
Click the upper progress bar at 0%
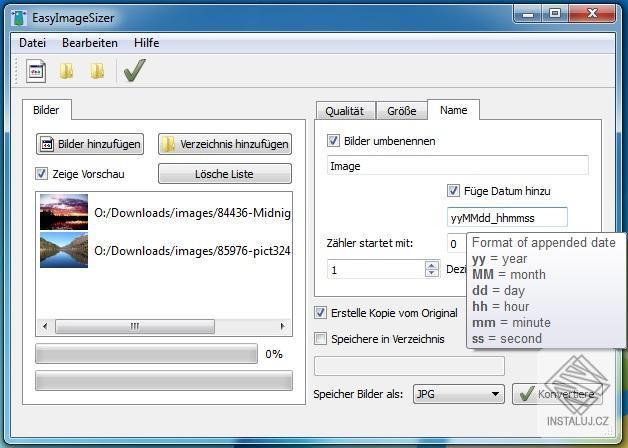pos(147,354)
